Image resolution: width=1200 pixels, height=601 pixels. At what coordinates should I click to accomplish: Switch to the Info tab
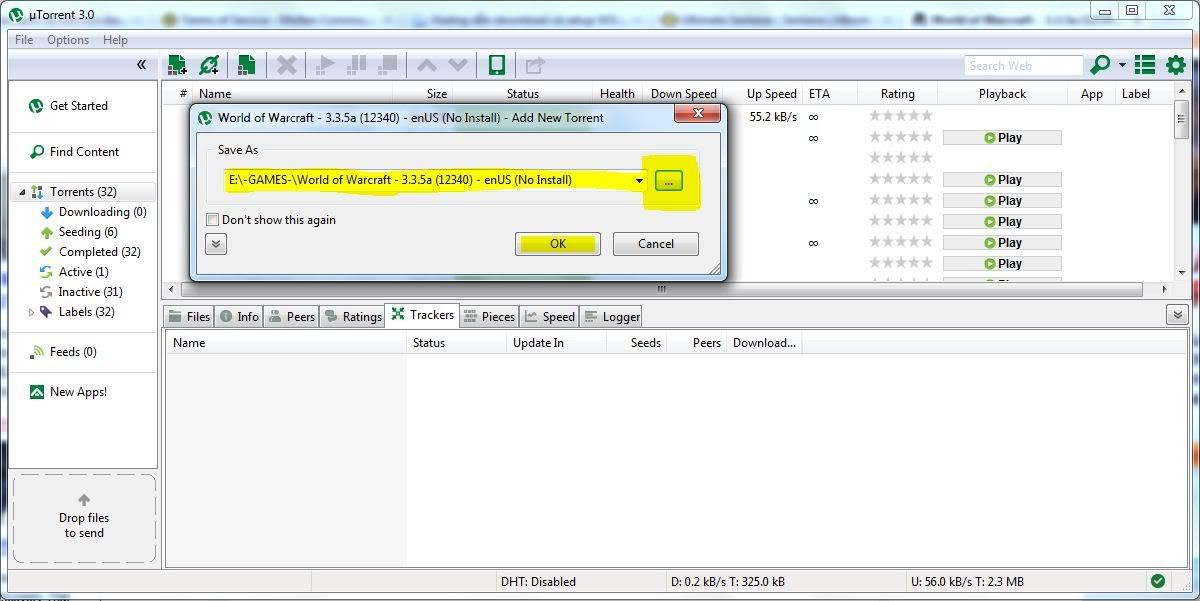point(238,317)
